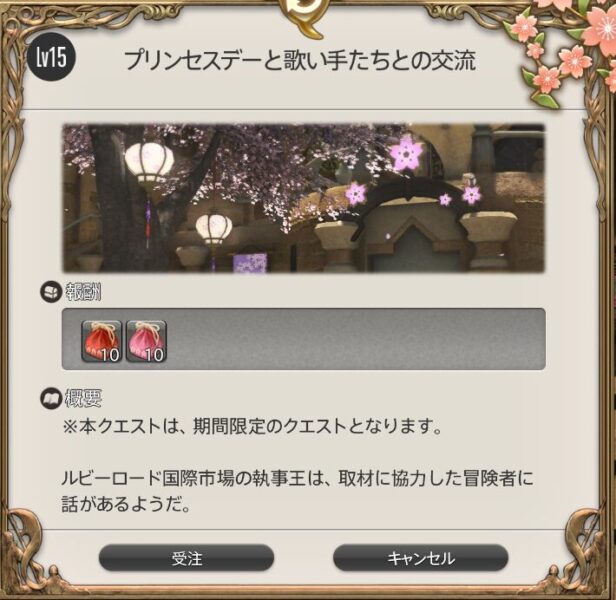Click the empty area of the gray reward panel
This screenshot has width=616, height=600.
pyautogui.click(x=356, y=339)
